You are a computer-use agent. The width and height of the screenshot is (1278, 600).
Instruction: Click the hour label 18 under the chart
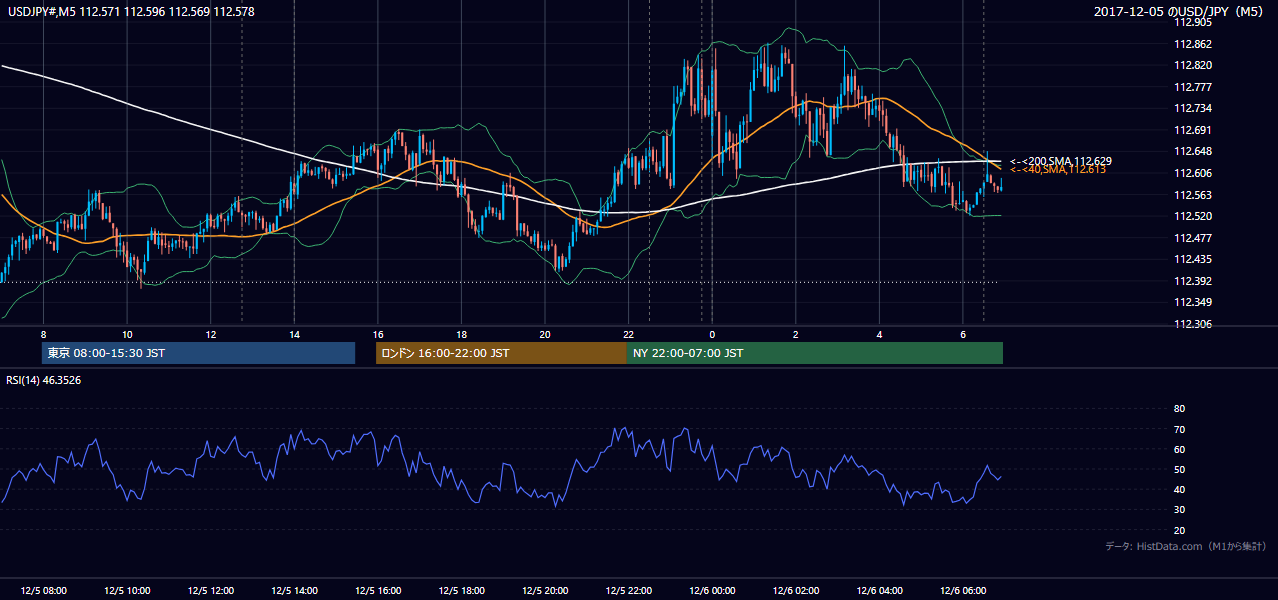pyautogui.click(x=461, y=334)
